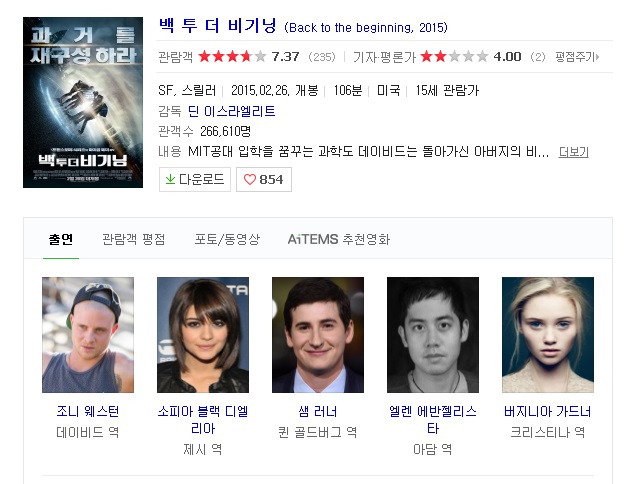Switch to the 출연 tab
Screen dimensions: 632x484
pos(61,239)
